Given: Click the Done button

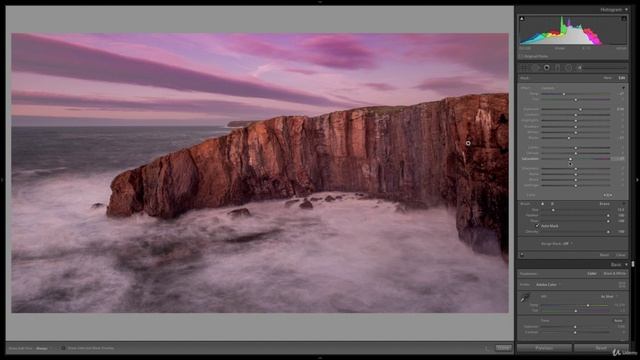Looking at the screenshot, I should (x=504, y=348).
